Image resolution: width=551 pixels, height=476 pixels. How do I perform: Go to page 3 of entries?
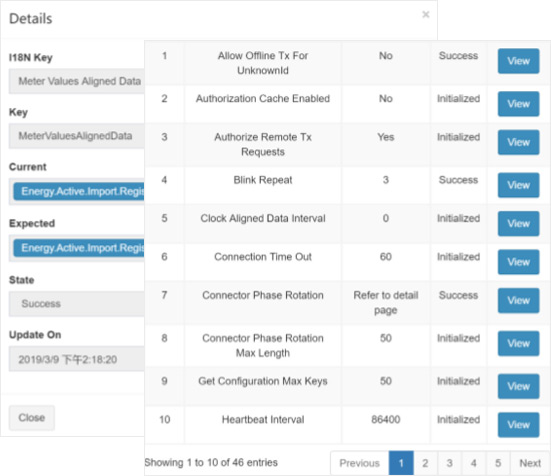pyautogui.click(x=449, y=463)
